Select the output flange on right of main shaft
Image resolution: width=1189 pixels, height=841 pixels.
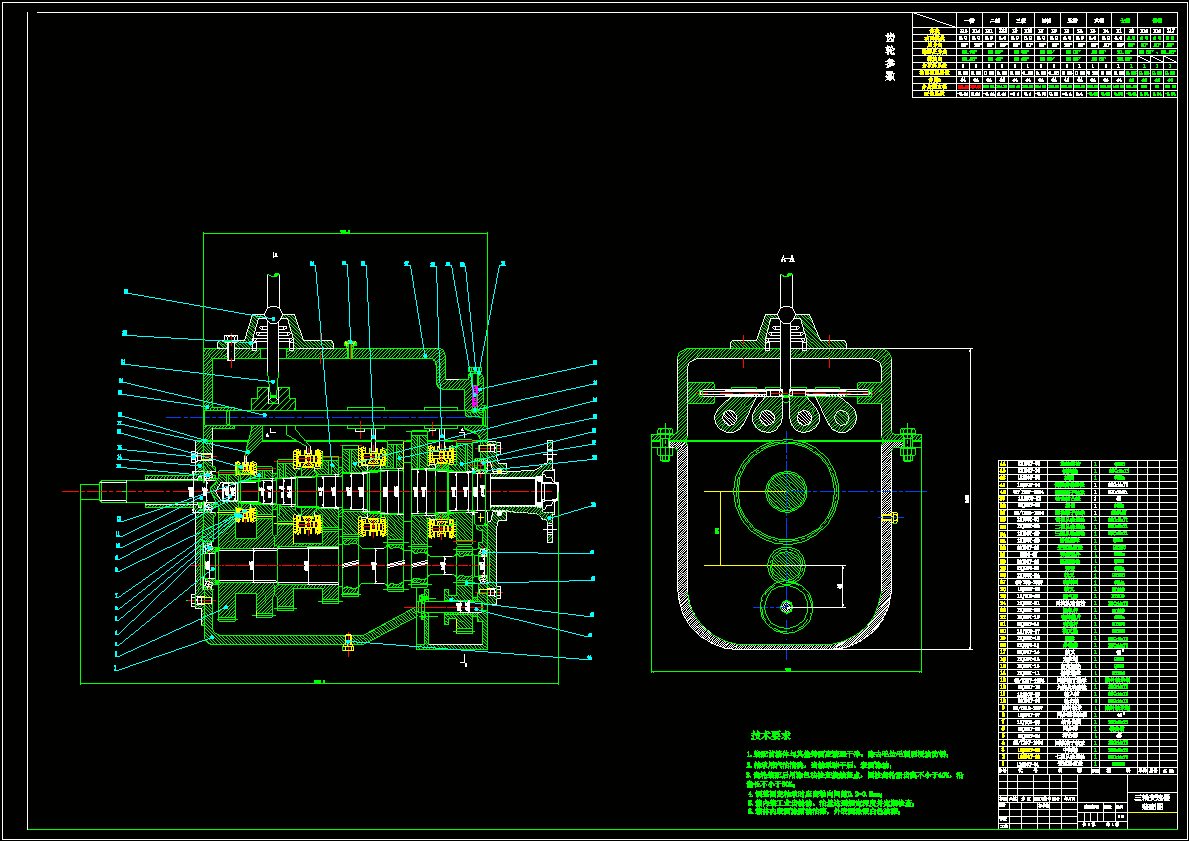[x=551, y=491]
